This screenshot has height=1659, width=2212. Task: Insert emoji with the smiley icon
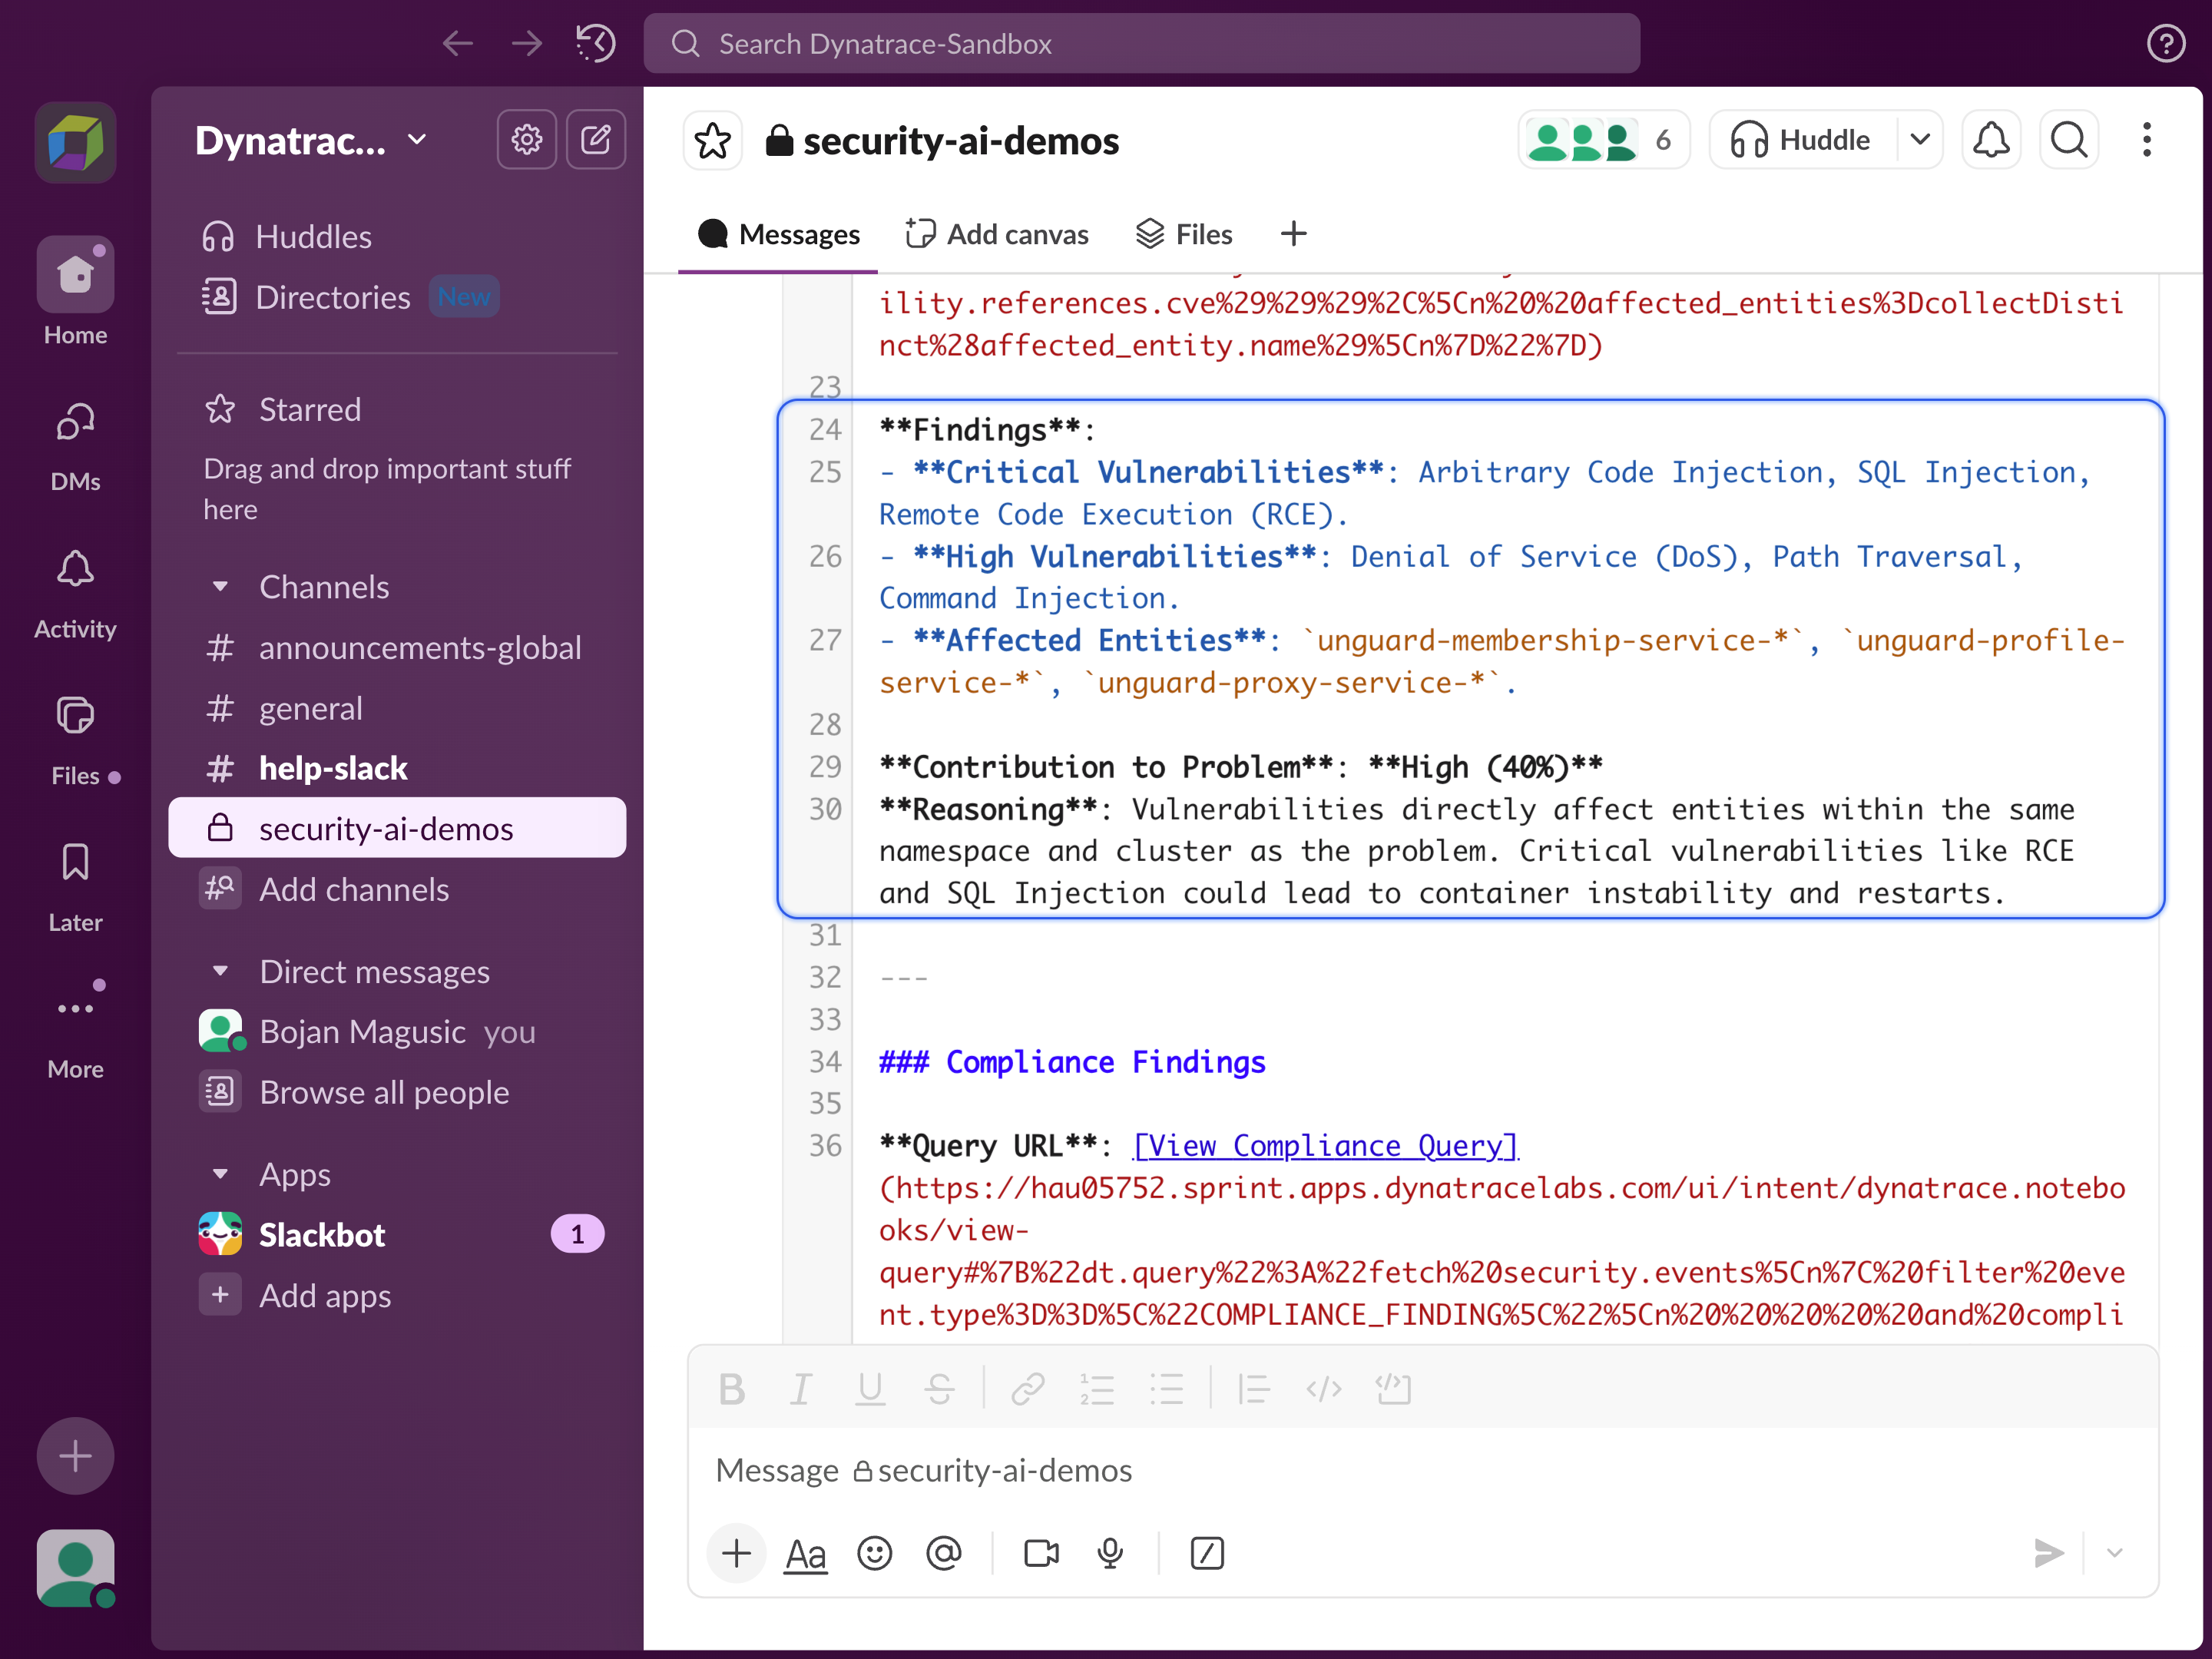pyautogui.click(x=874, y=1553)
